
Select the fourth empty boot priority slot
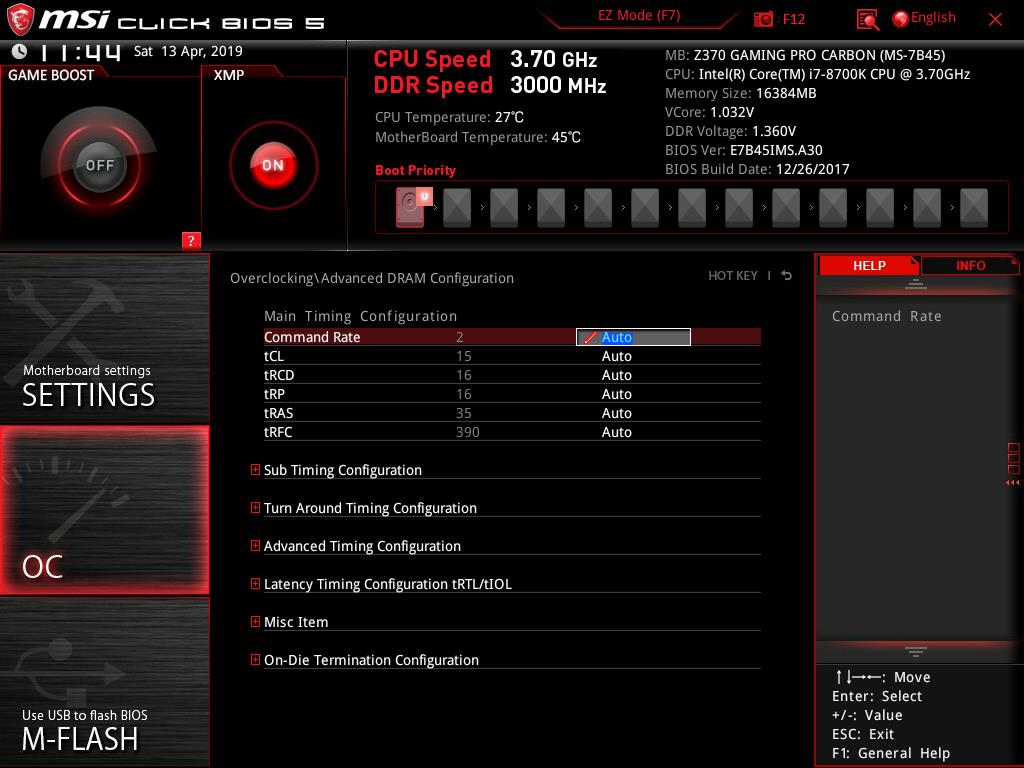[x=598, y=208]
